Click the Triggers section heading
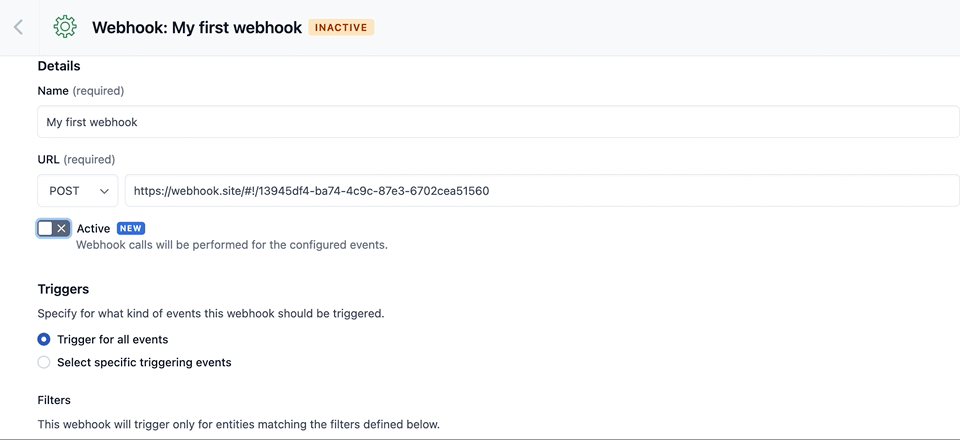The width and height of the screenshot is (960, 440). pyautogui.click(x=63, y=289)
